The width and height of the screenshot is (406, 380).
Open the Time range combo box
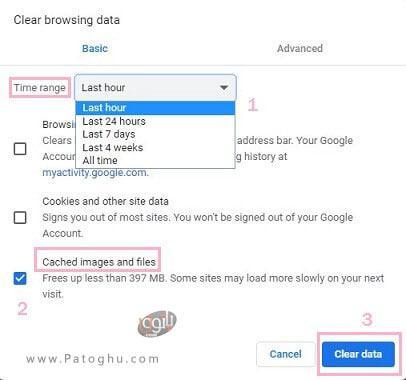point(155,88)
